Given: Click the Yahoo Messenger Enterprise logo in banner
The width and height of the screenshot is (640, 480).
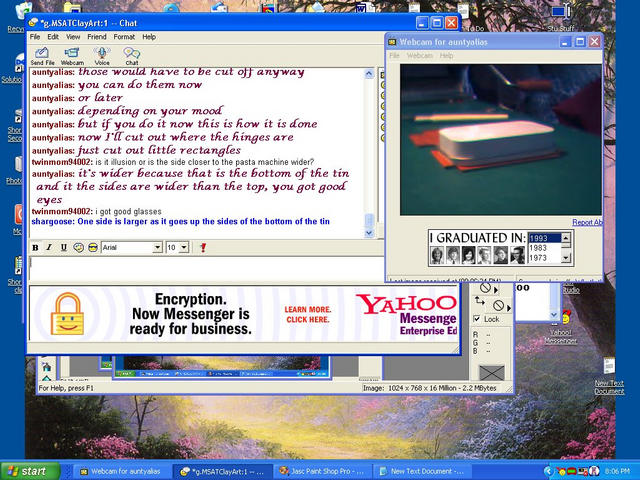Looking at the screenshot, I should [x=406, y=314].
